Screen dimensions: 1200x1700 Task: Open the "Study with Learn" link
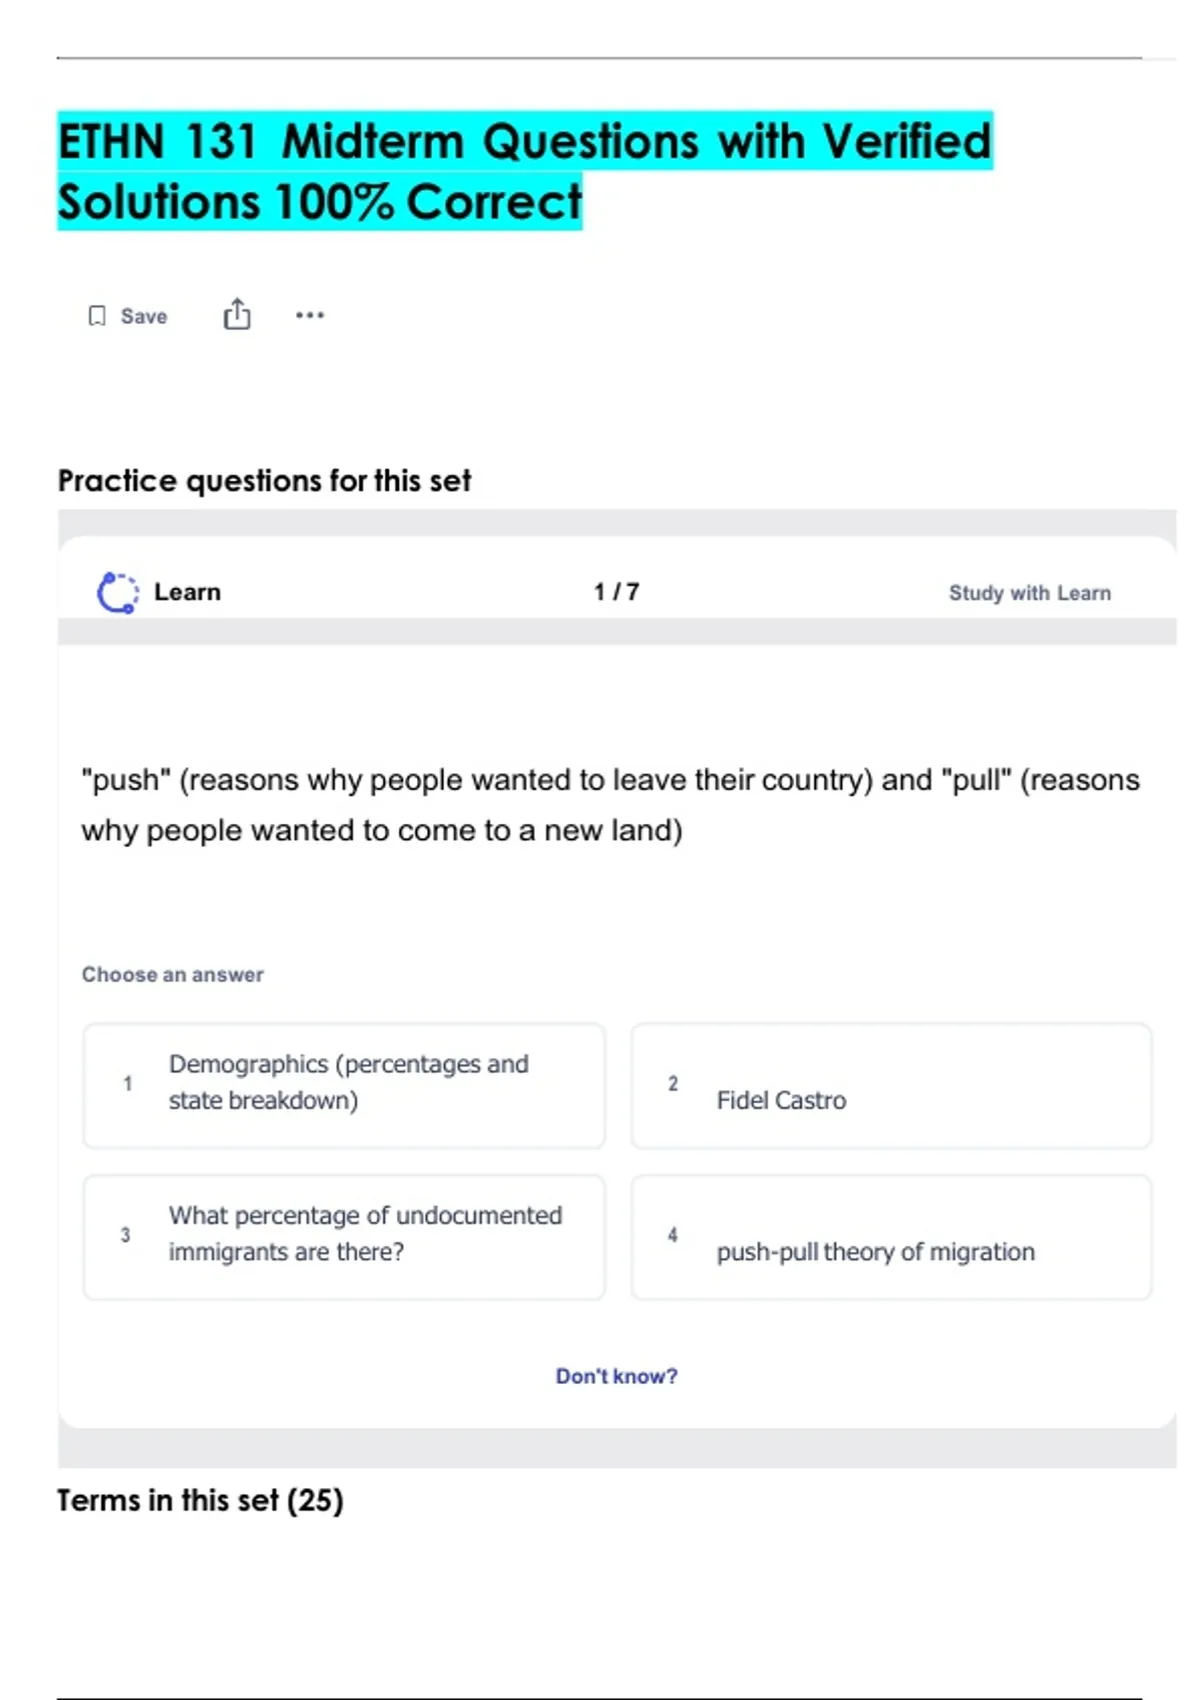click(1029, 593)
